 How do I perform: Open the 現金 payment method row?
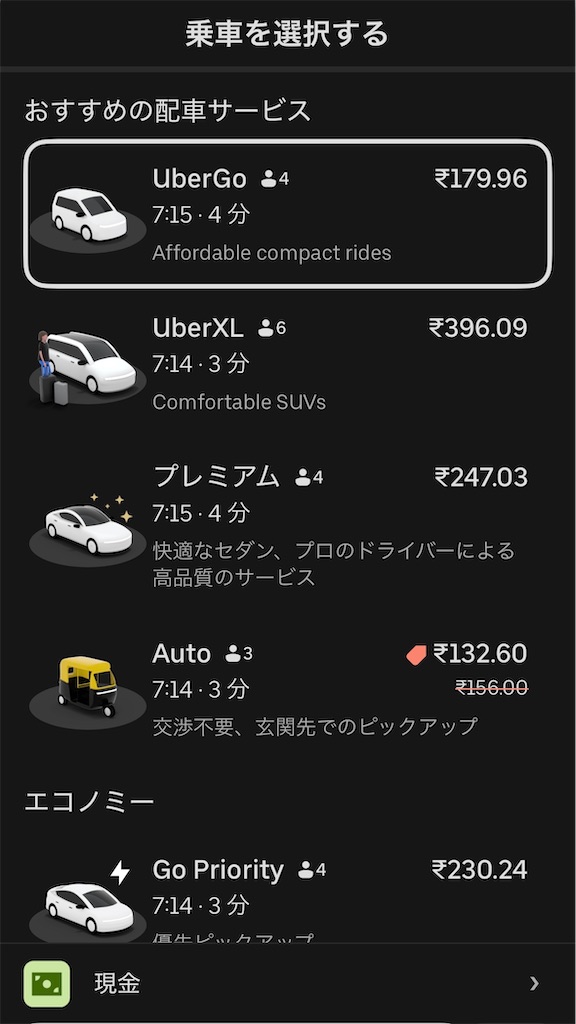coord(288,983)
